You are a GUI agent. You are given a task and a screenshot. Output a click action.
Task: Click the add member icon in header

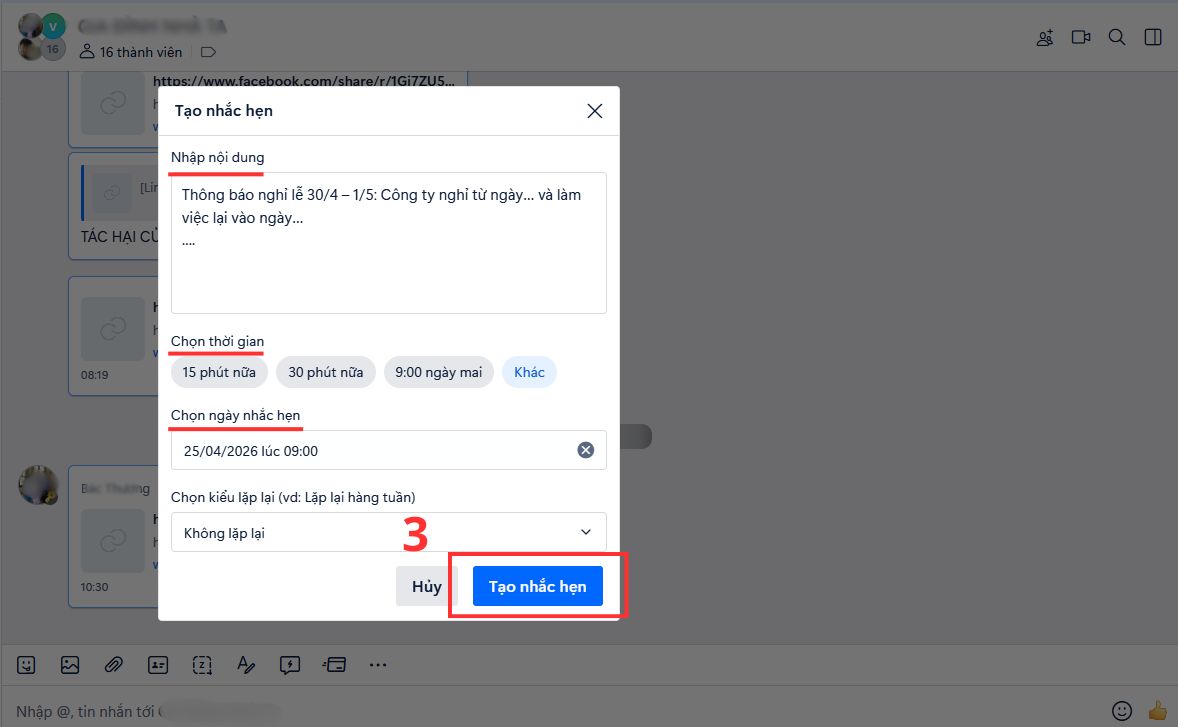(1045, 38)
